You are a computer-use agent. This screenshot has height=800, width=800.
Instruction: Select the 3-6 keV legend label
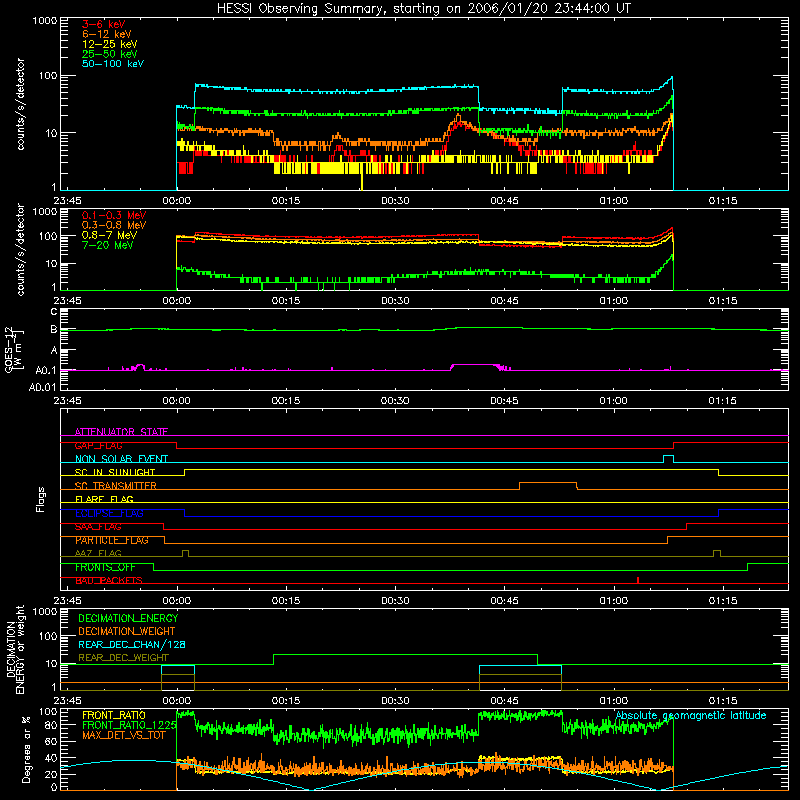click(103, 24)
